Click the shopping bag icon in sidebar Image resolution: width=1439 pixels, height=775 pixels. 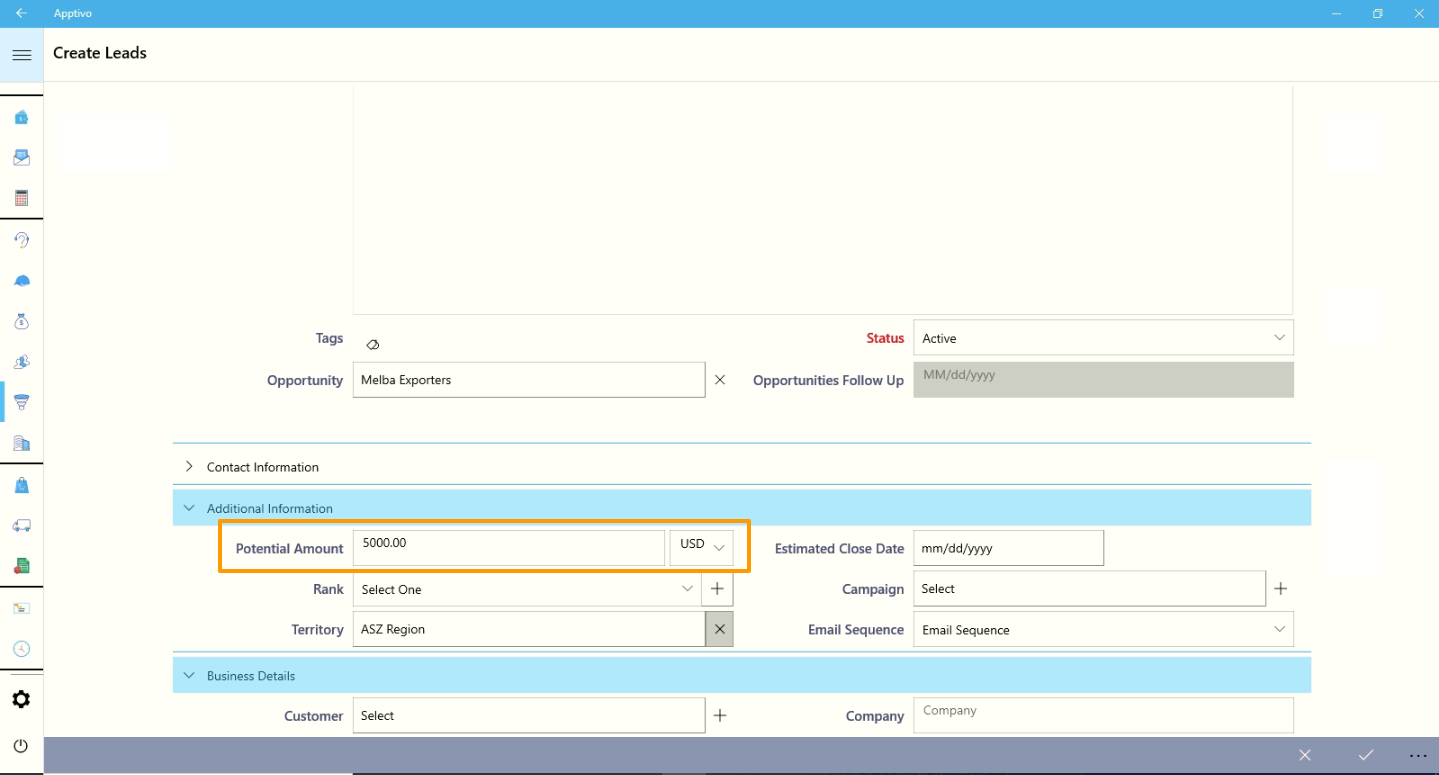click(21, 485)
